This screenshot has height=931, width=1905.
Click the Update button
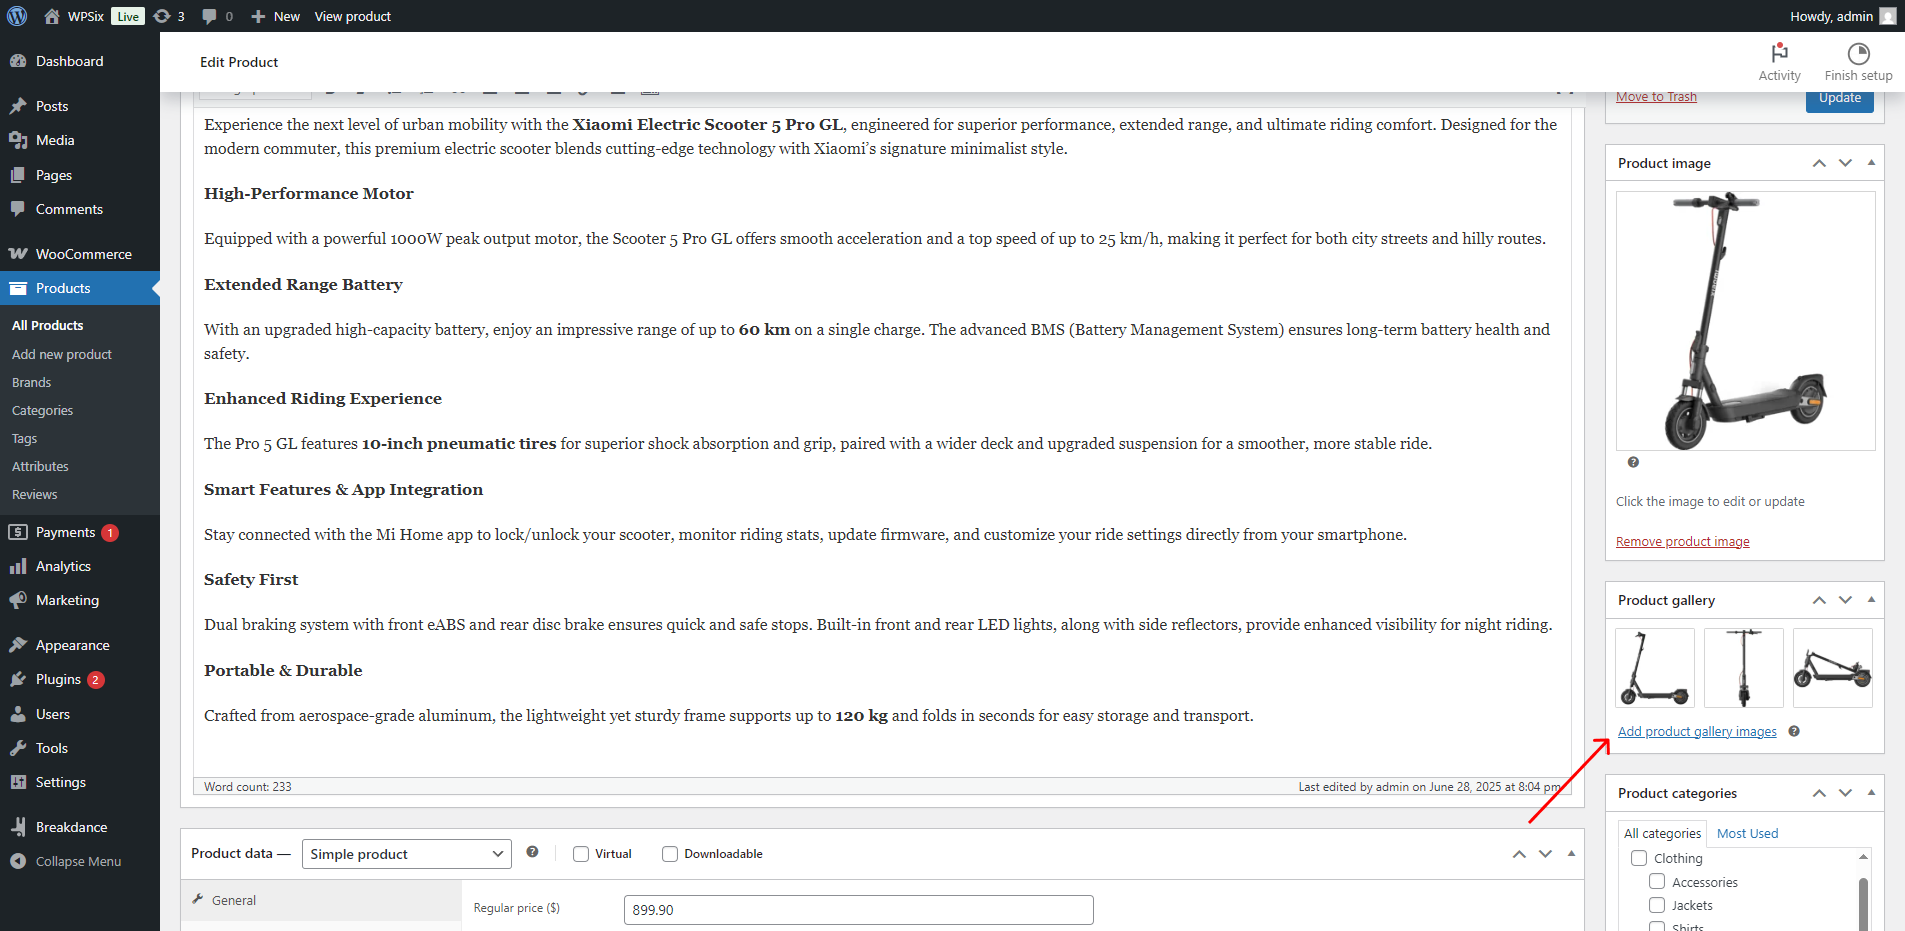click(x=1839, y=99)
